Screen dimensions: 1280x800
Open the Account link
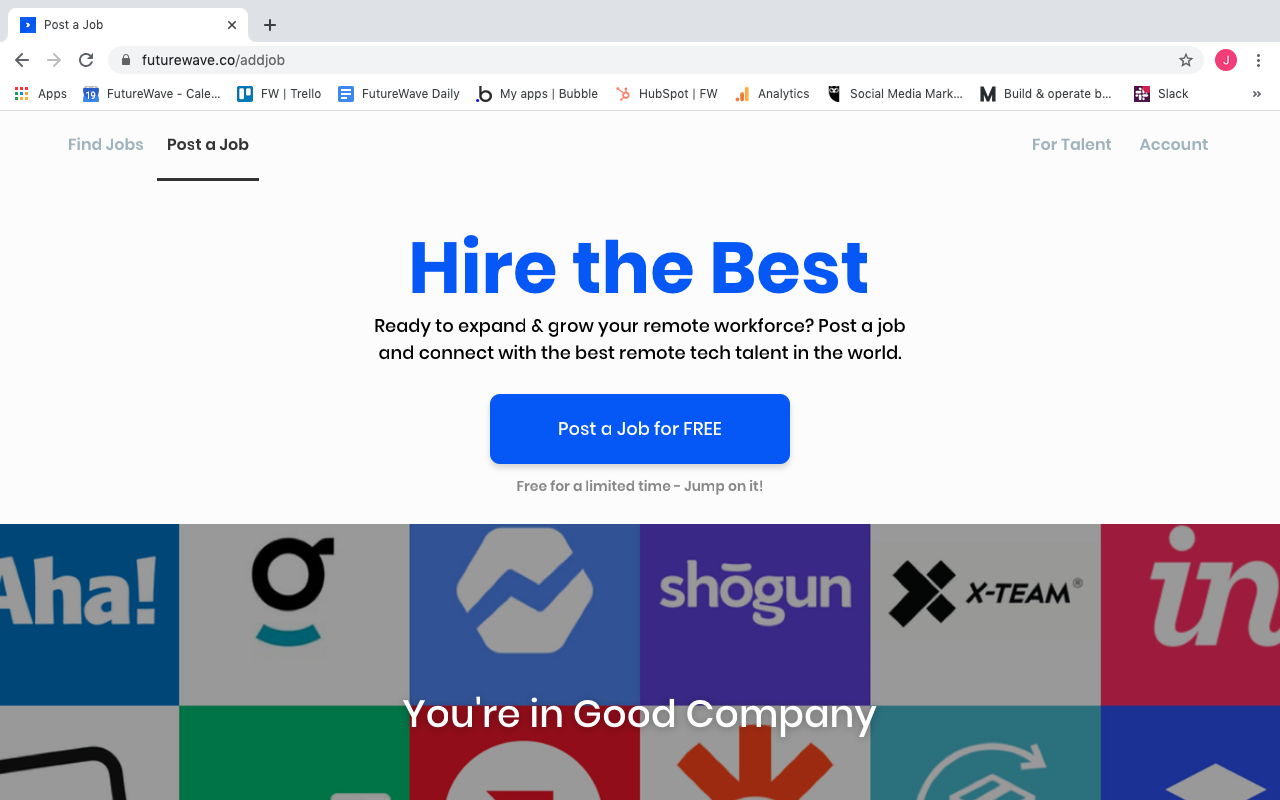click(1174, 144)
